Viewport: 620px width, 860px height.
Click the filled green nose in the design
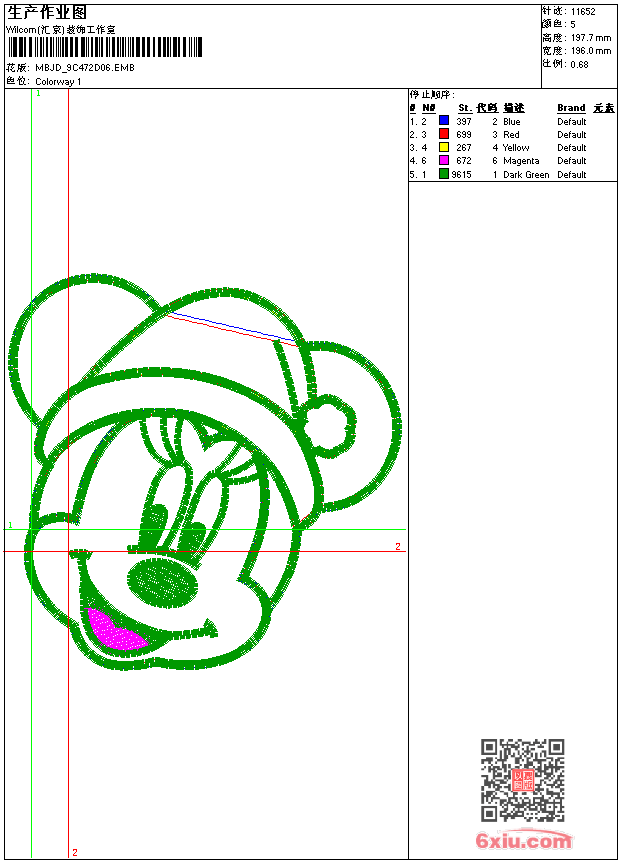[x=162, y=583]
